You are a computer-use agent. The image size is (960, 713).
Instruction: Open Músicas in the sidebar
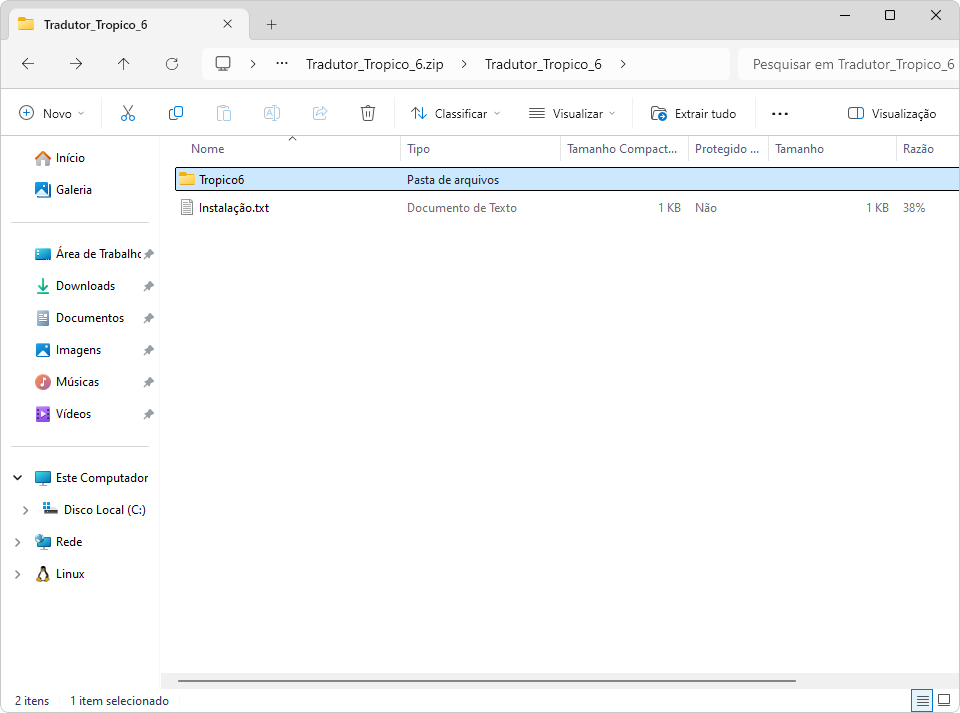pos(67,382)
